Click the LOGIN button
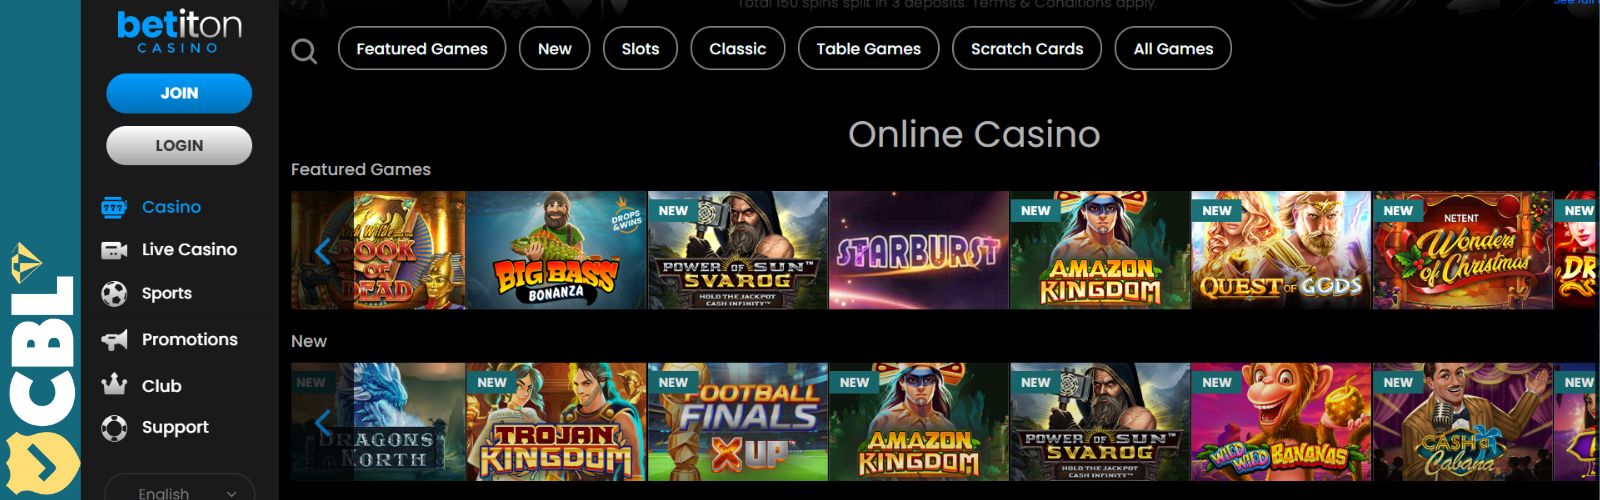This screenshot has width=1600, height=500. click(x=179, y=145)
